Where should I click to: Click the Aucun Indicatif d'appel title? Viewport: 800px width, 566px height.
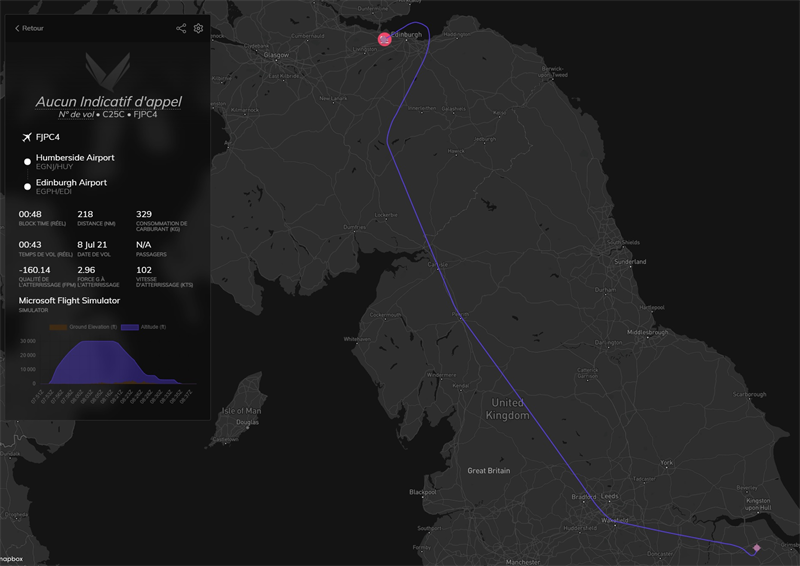108,102
